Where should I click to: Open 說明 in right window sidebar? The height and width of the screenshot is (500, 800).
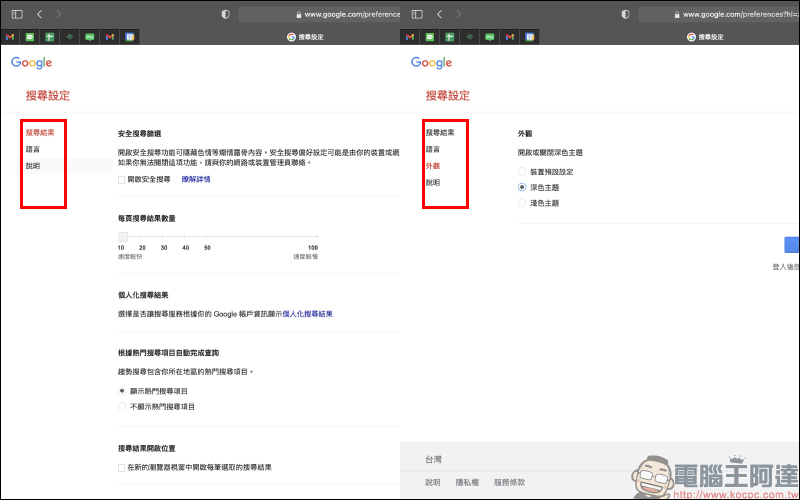click(x=433, y=183)
